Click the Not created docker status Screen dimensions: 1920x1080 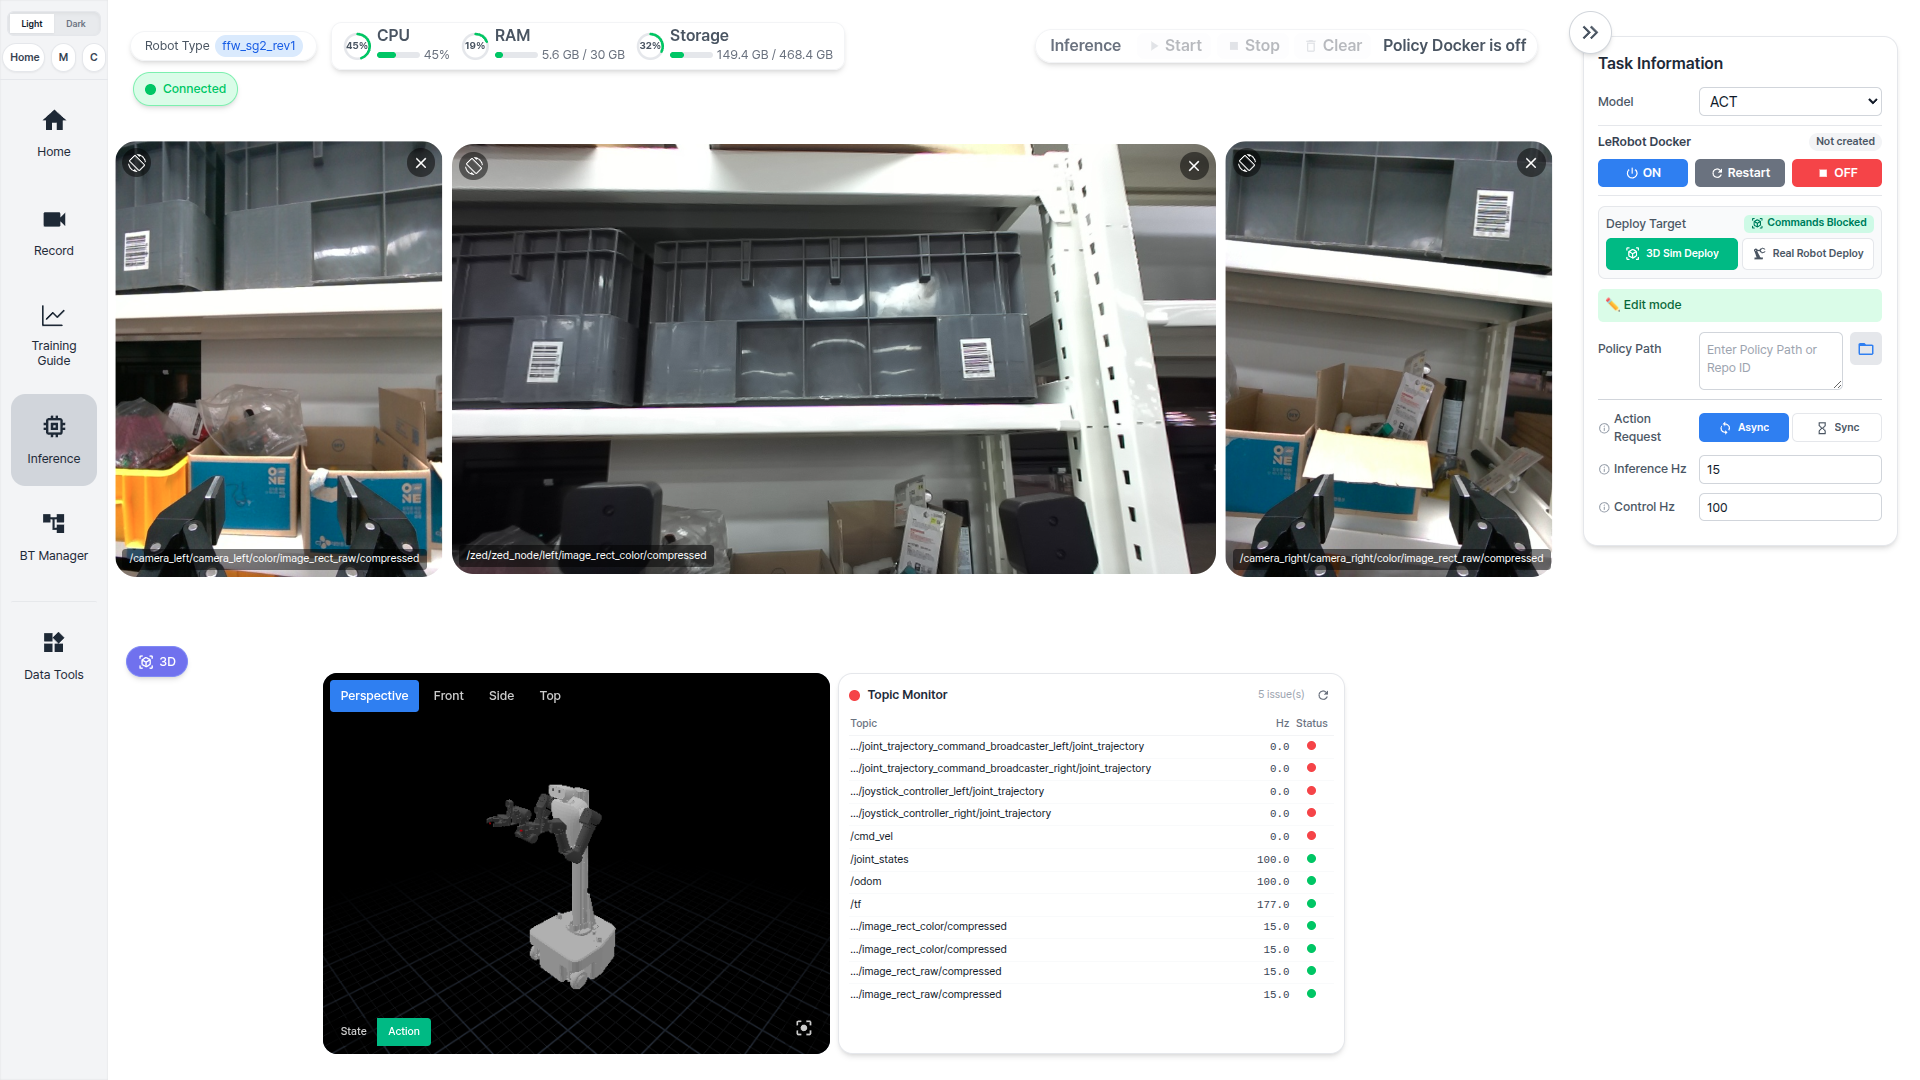pos(1845,142)
